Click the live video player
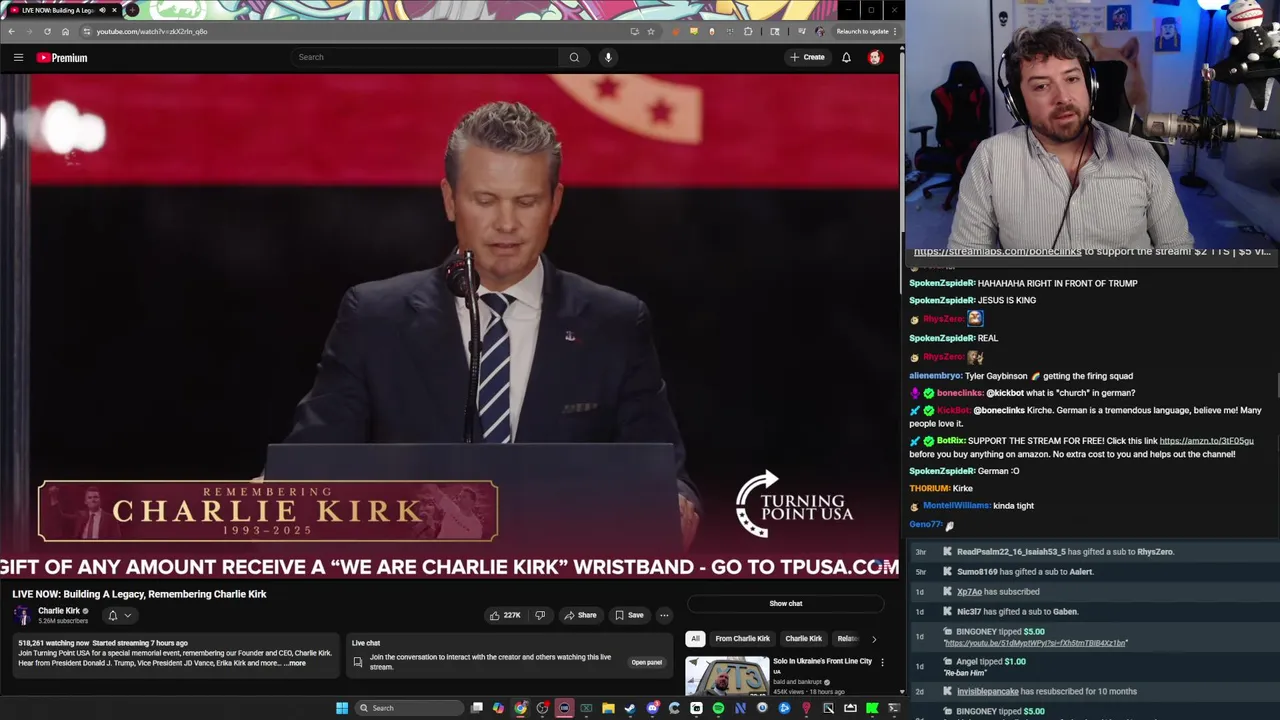The width and height of the screenshot is (1280, 720). [x=449, y=326]
